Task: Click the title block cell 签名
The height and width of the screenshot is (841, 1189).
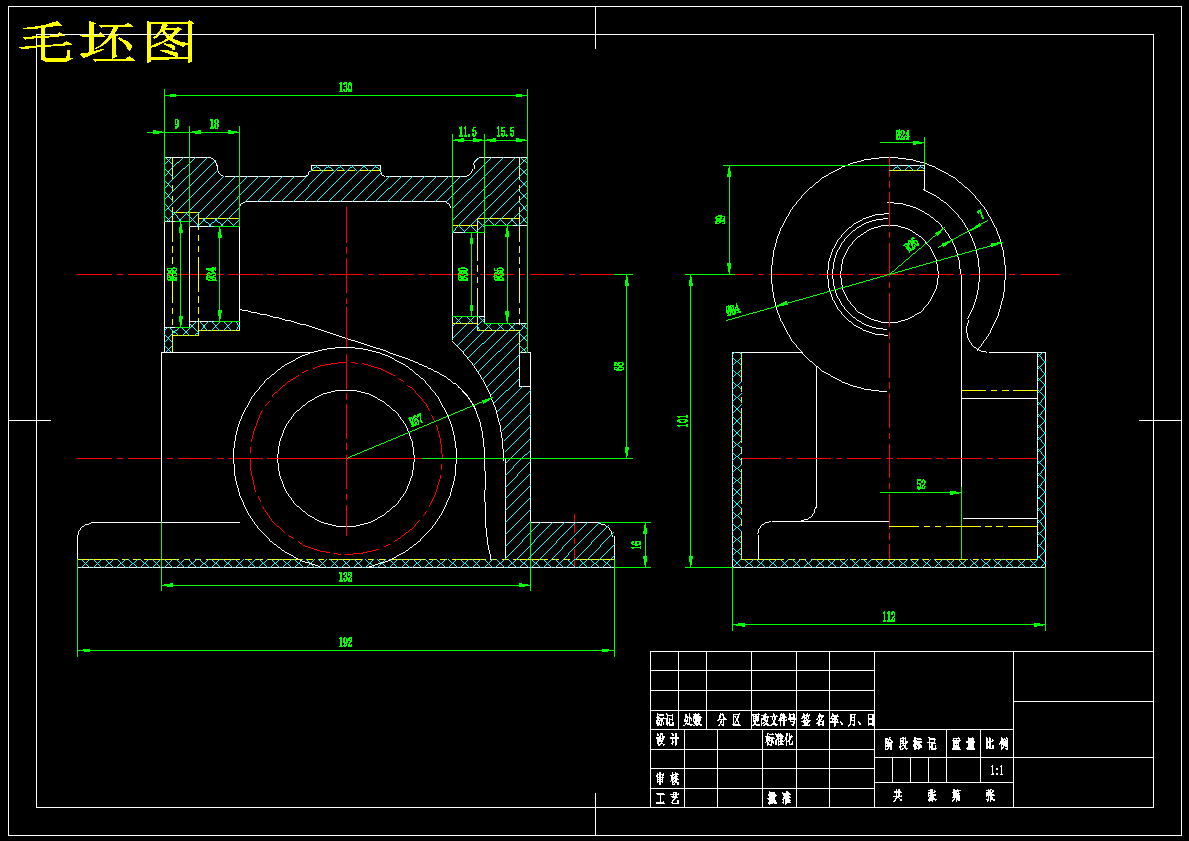Action: (813, 720)
